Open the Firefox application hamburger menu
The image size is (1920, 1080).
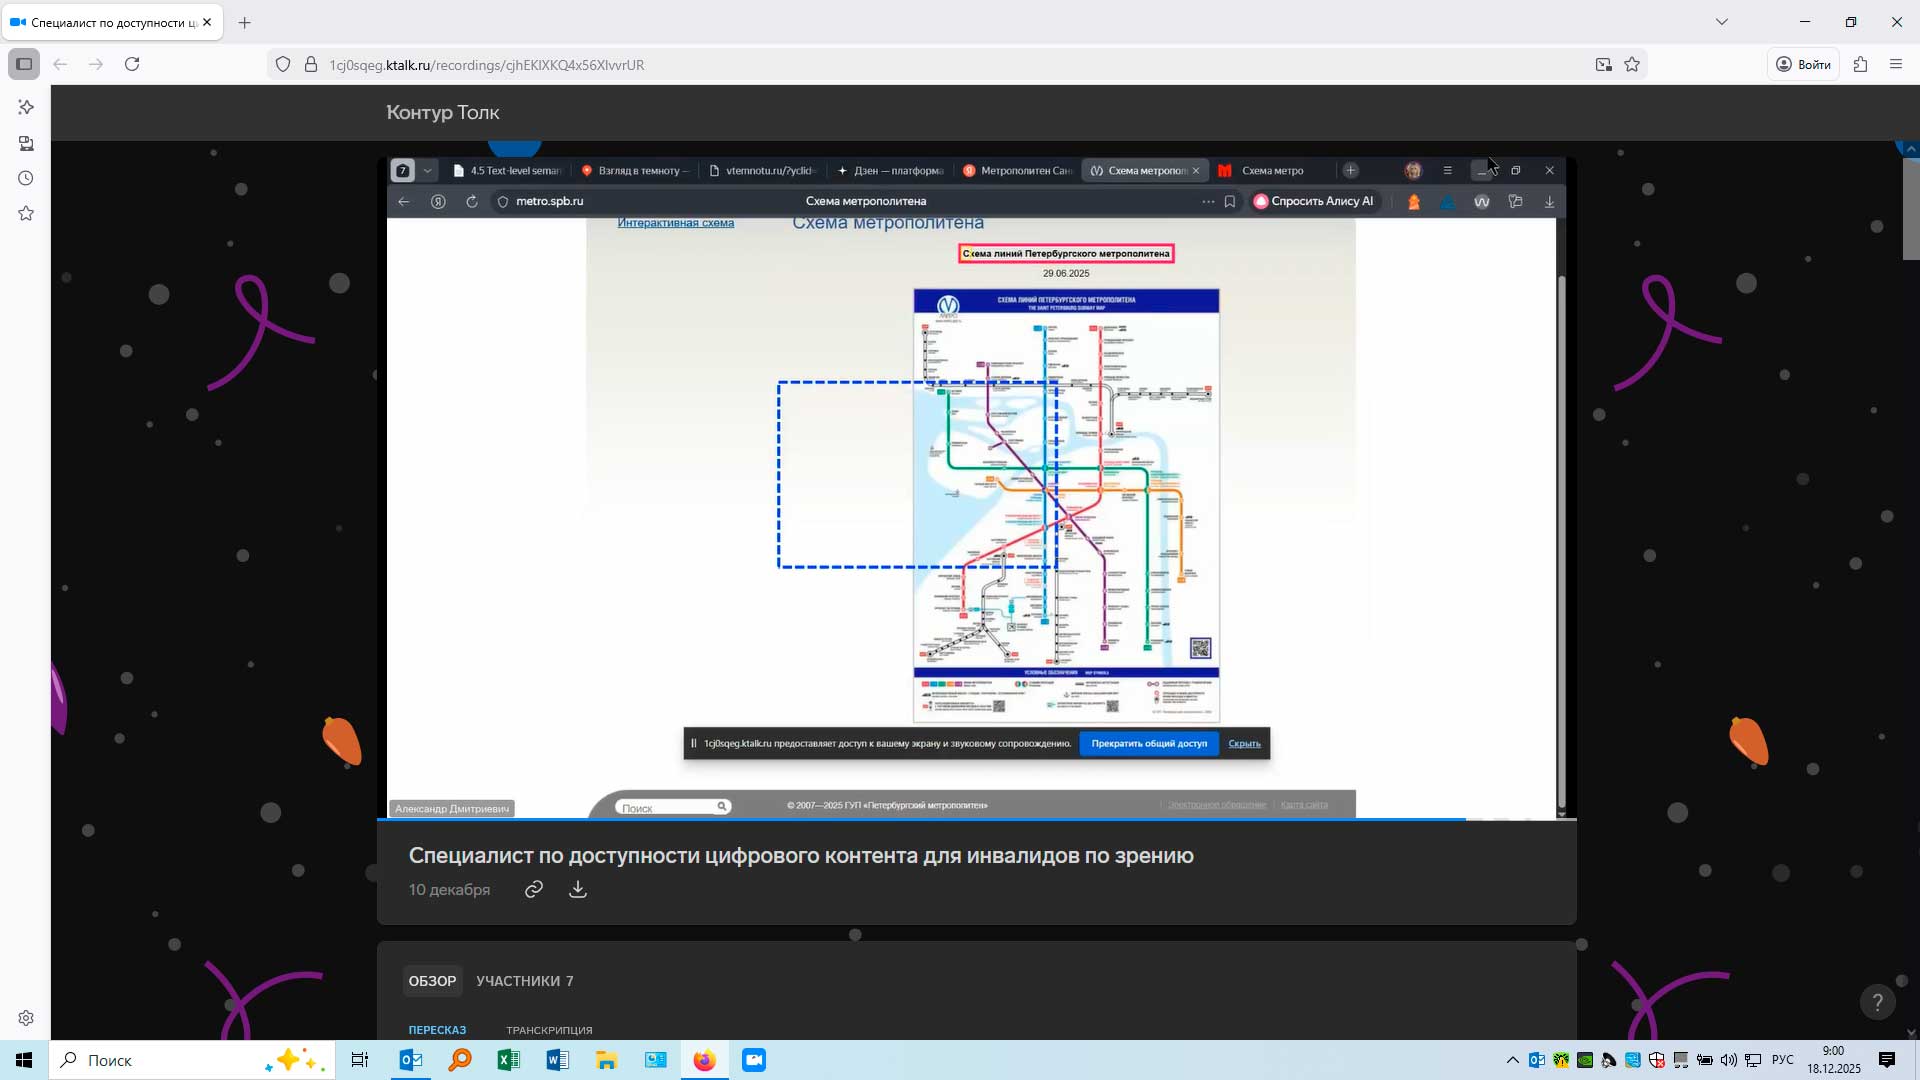pyautogui.click(x=1896, y=64)
